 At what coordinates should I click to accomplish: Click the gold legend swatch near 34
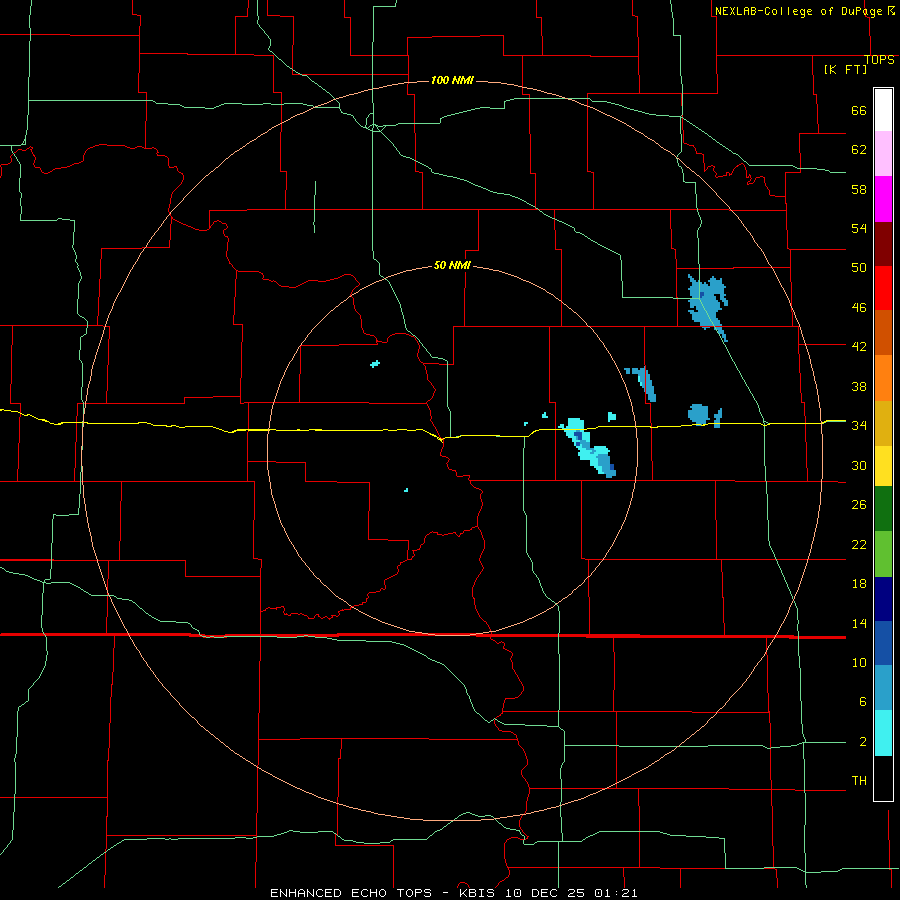tap(883, 423)
